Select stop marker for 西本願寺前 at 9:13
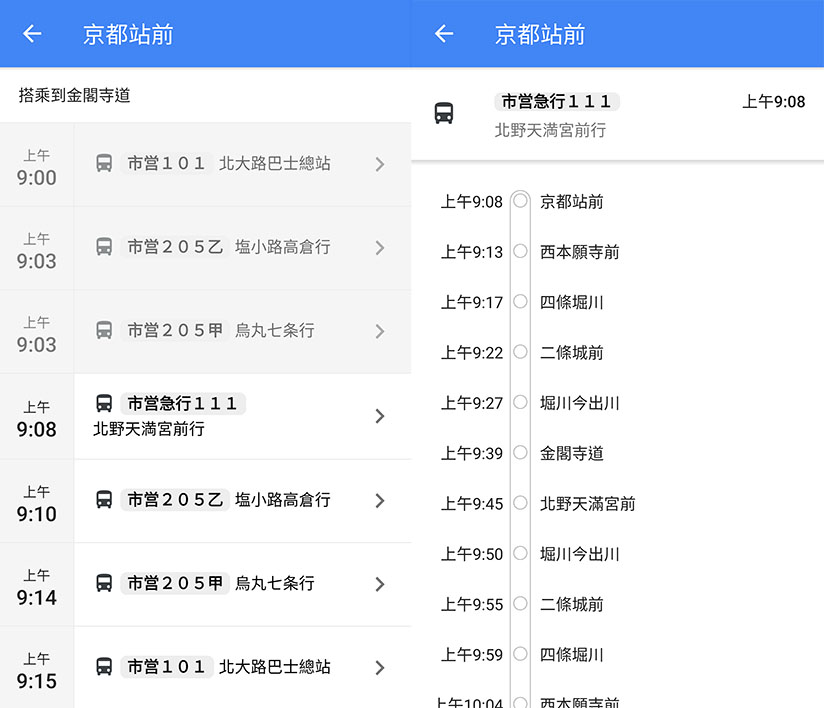The image size is (824, 708). click(520, 251)
